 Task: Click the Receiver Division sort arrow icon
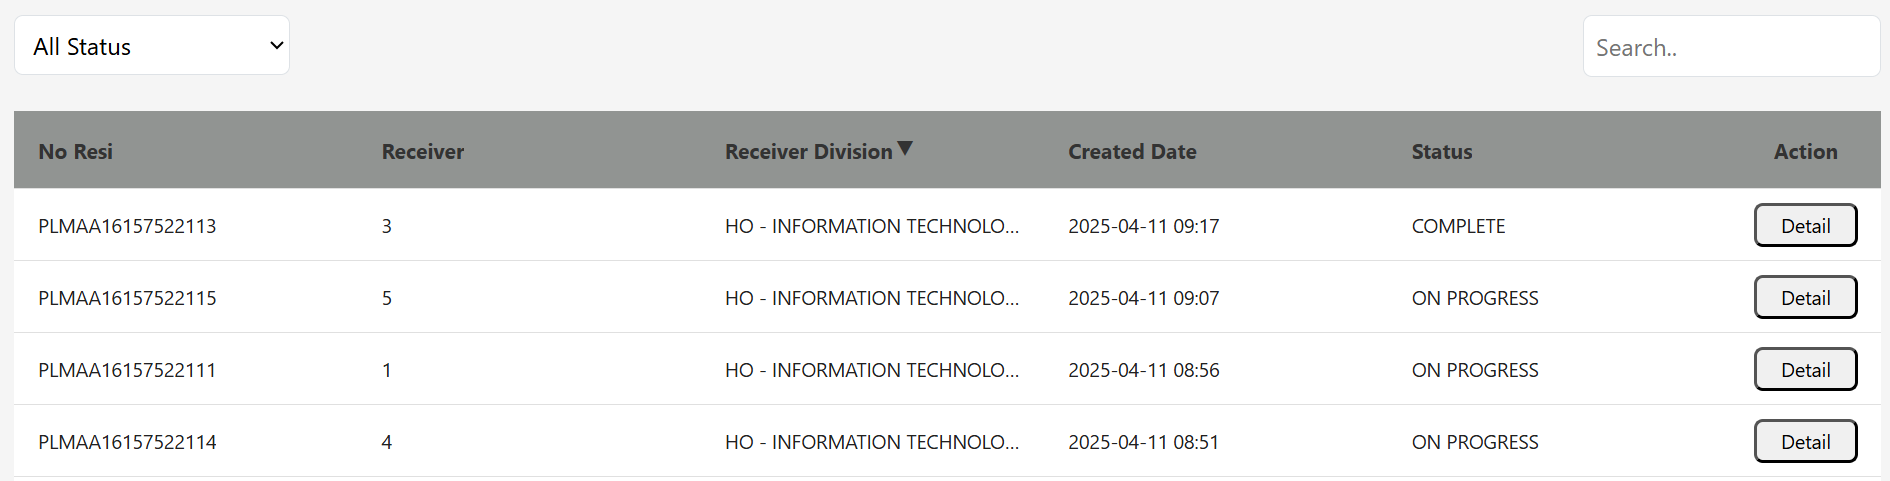(x=905, y=149)
